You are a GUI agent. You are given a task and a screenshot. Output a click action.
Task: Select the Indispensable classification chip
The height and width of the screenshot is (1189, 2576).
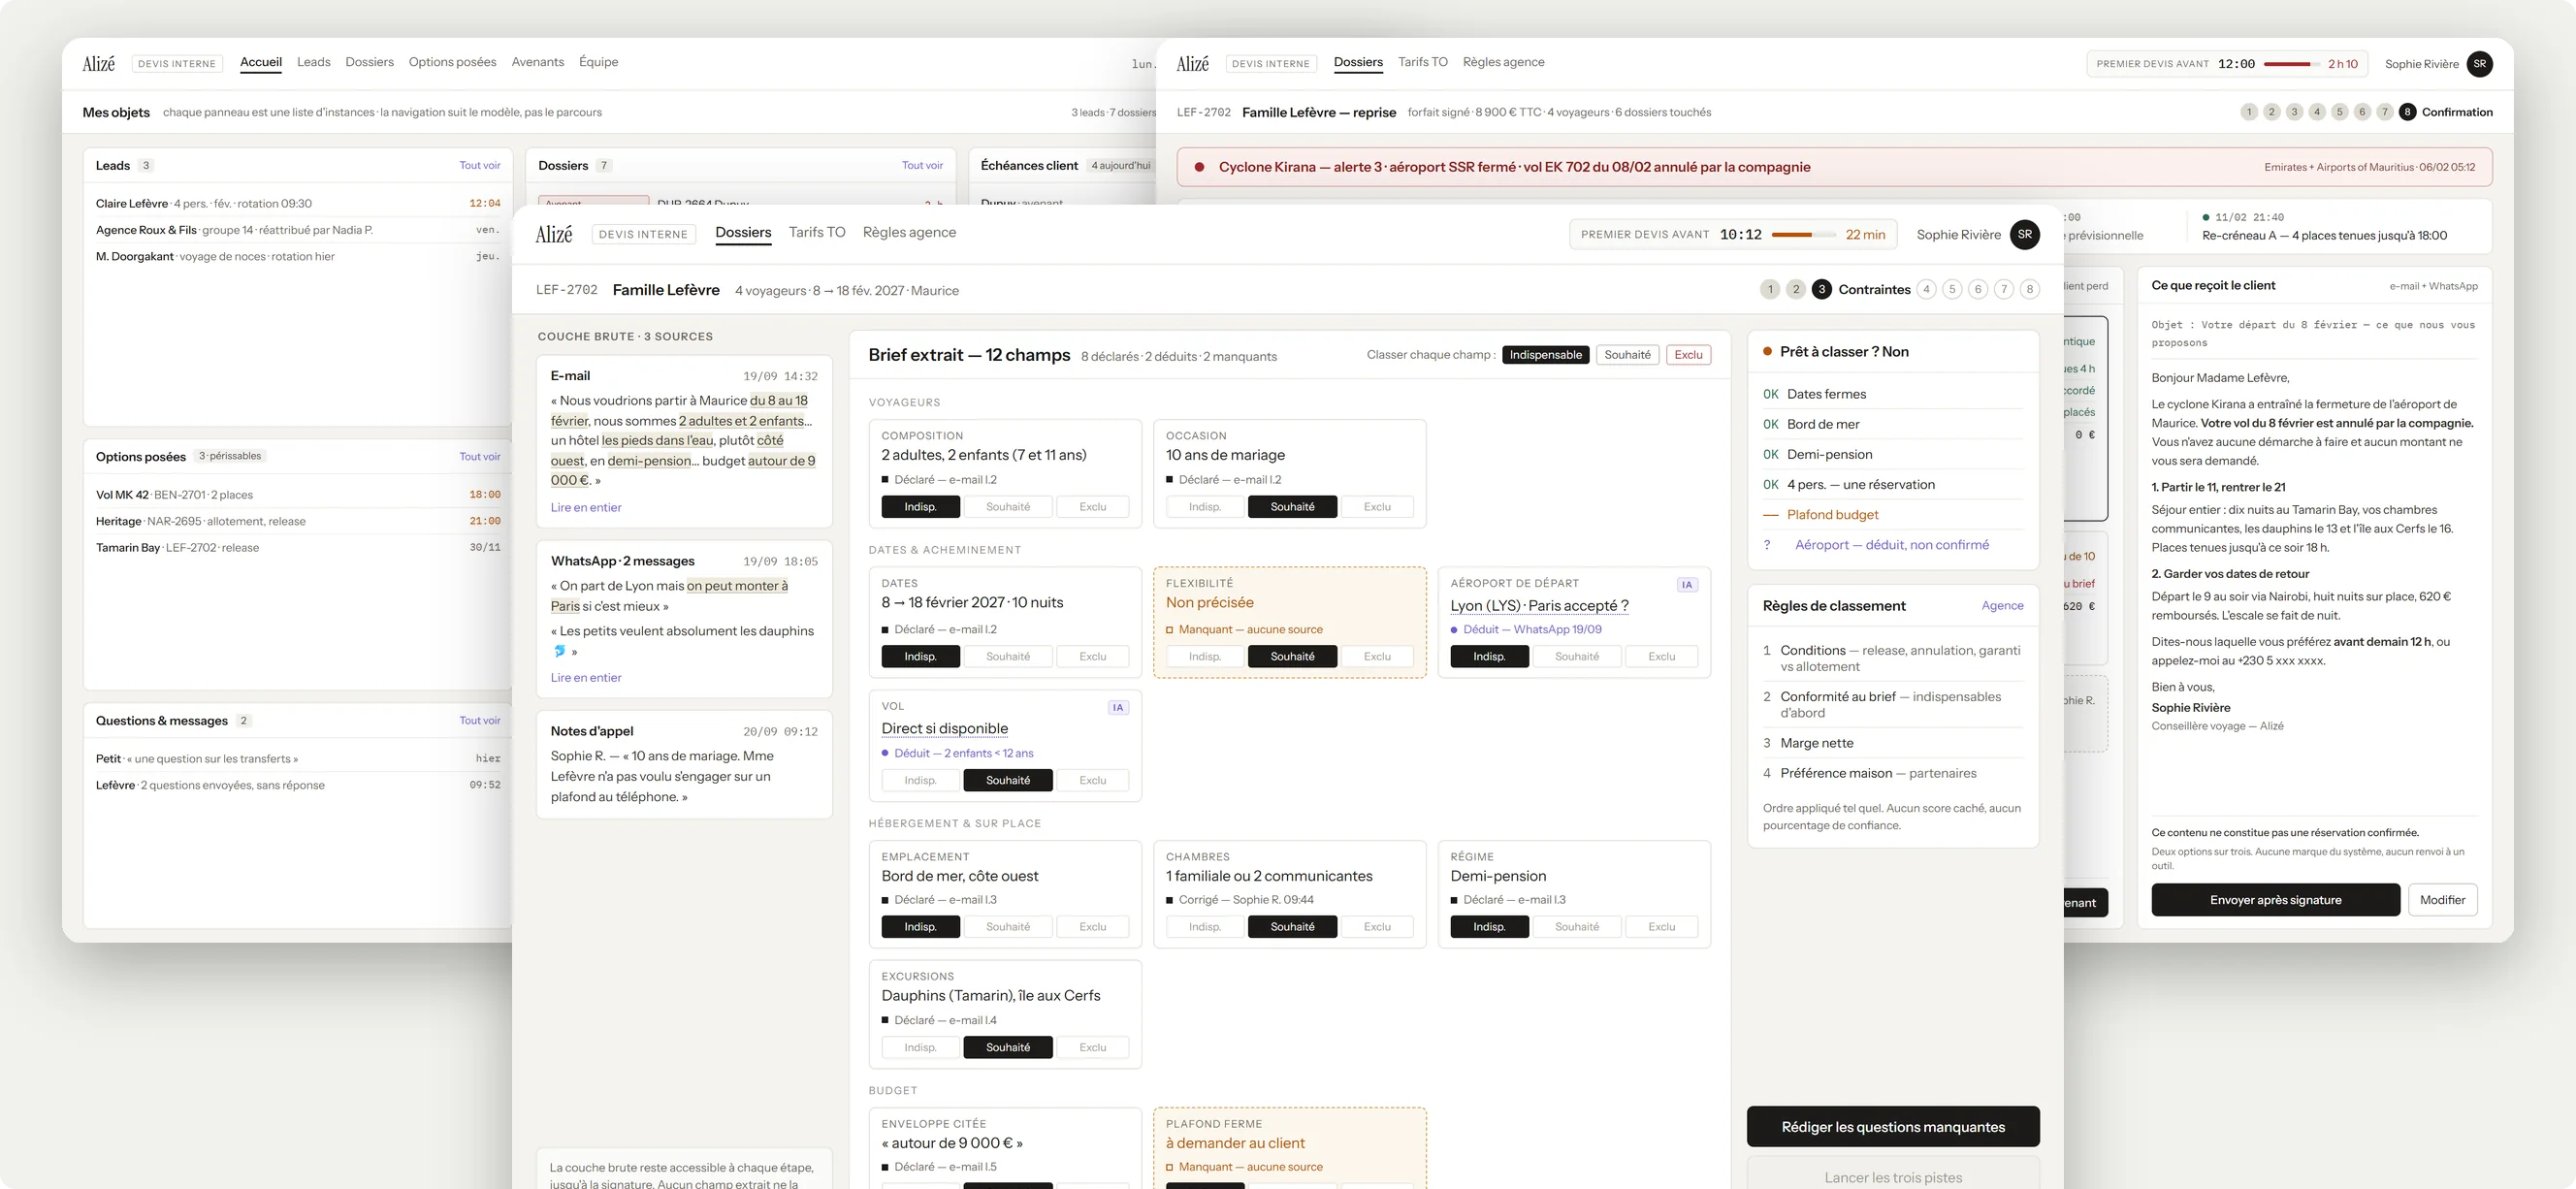(x=1545, y=355)
